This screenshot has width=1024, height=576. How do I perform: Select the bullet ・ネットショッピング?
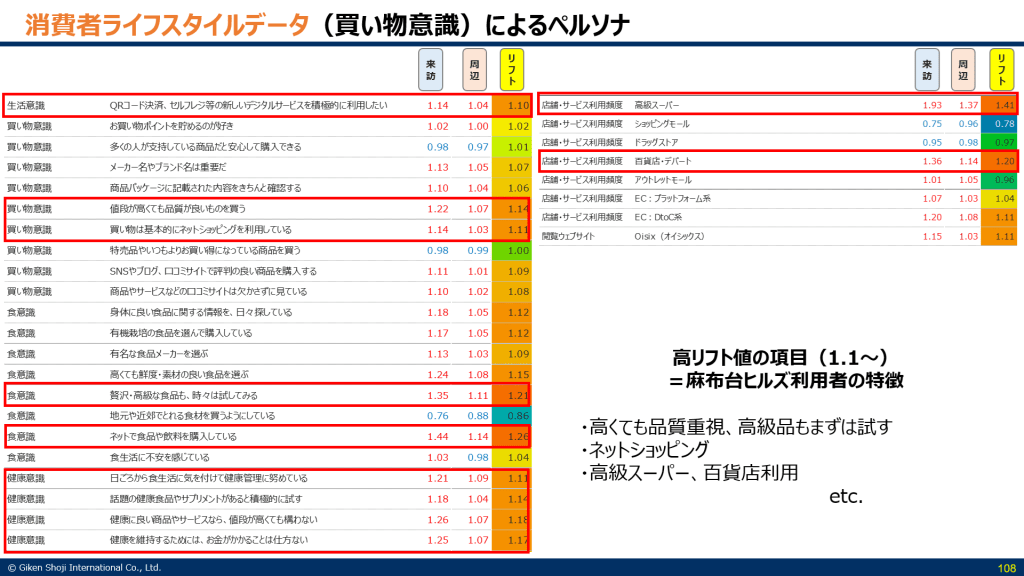click(644, 450)
